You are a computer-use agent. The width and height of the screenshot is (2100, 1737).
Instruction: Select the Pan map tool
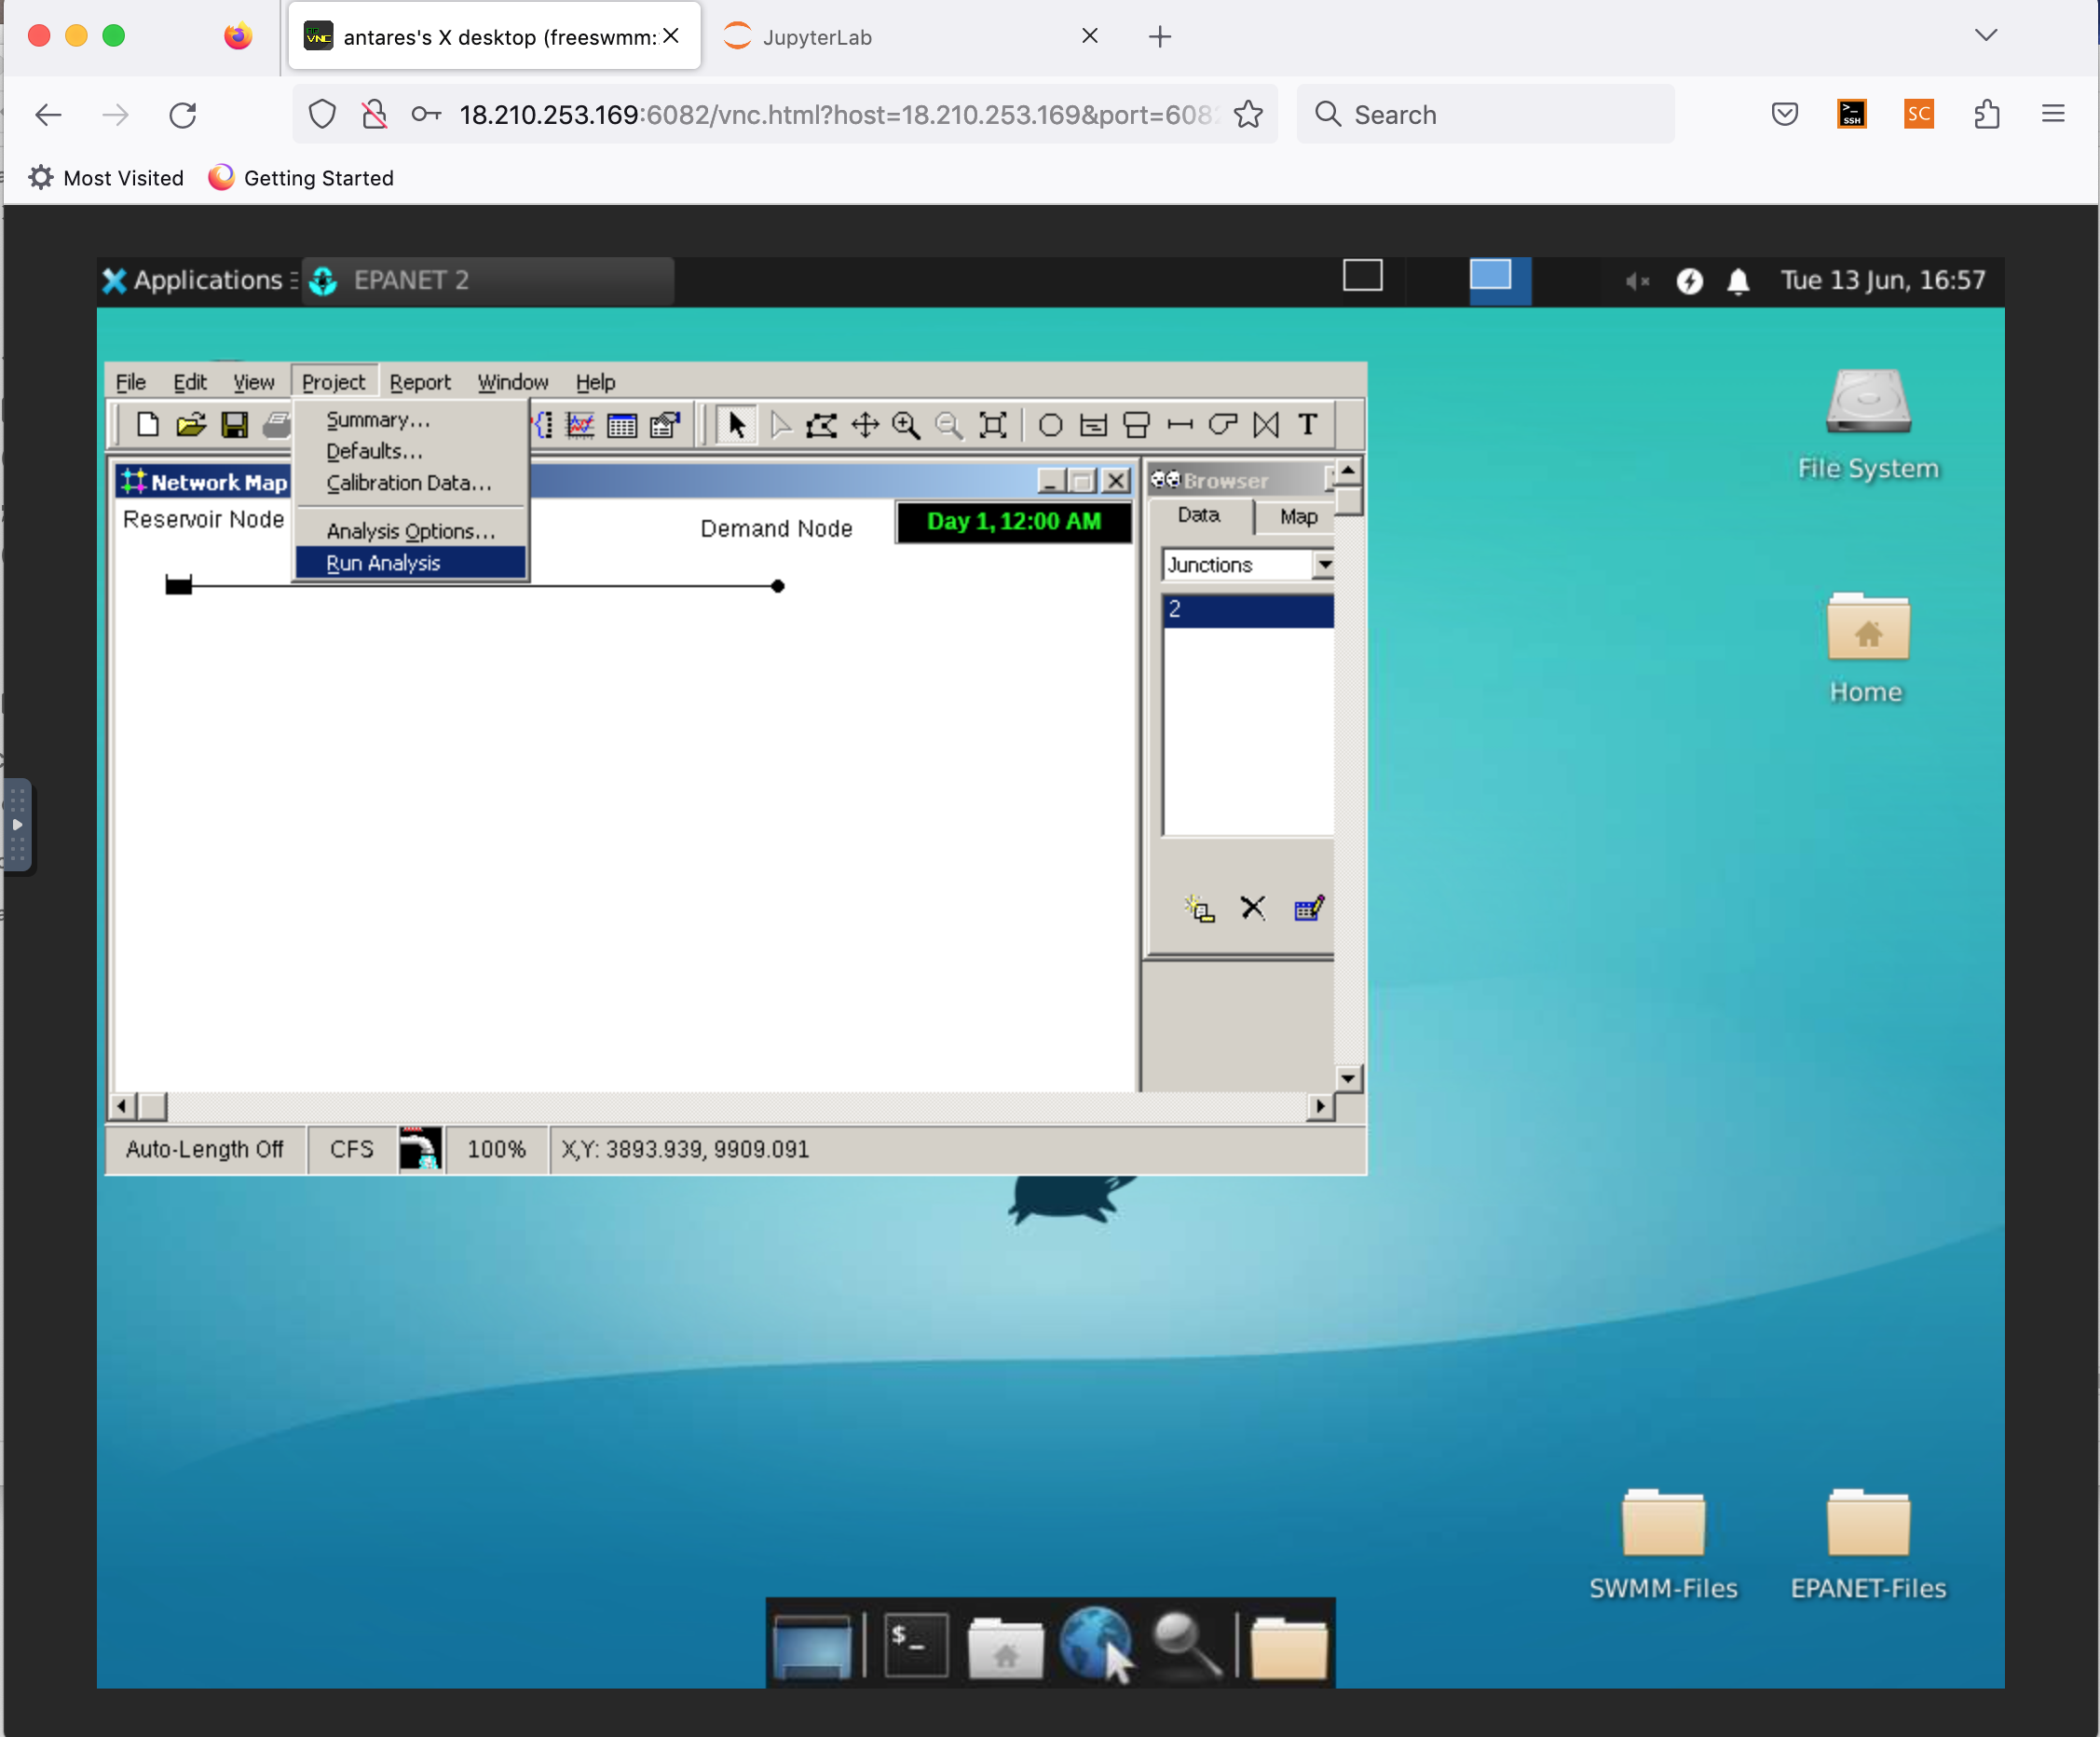point(865,425)
